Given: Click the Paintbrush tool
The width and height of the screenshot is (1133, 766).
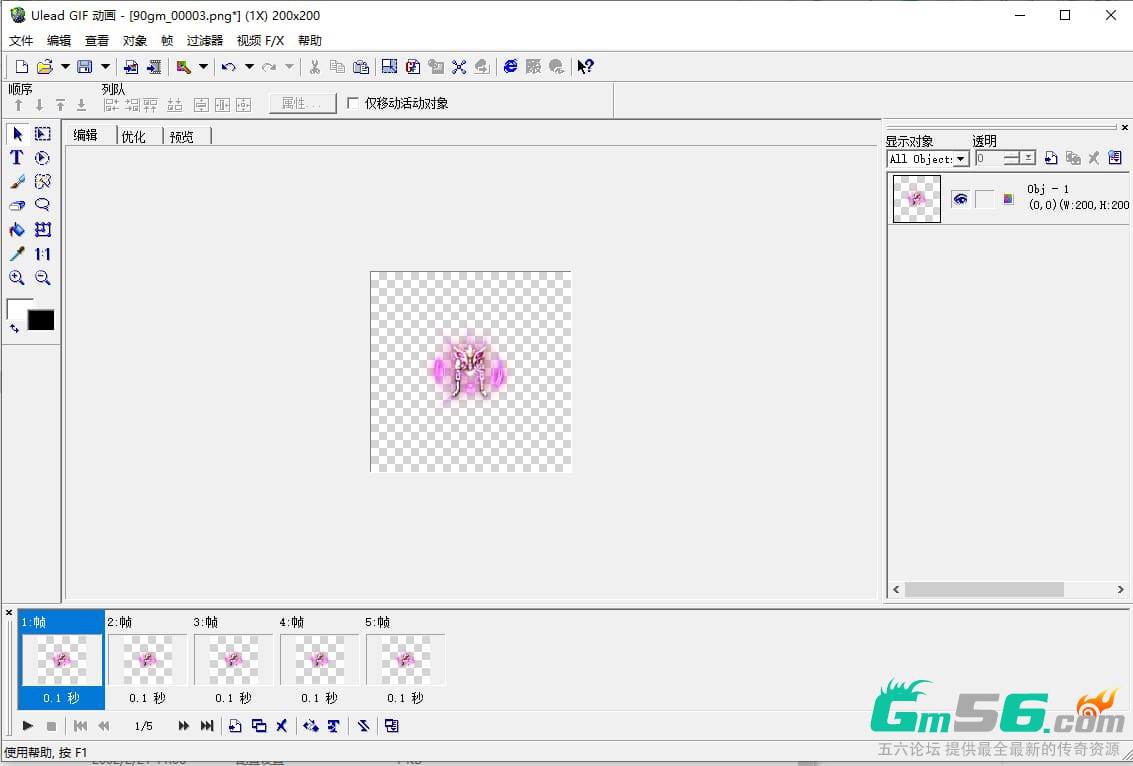Looking at the screenshot, I should click(x=16, y=182).
